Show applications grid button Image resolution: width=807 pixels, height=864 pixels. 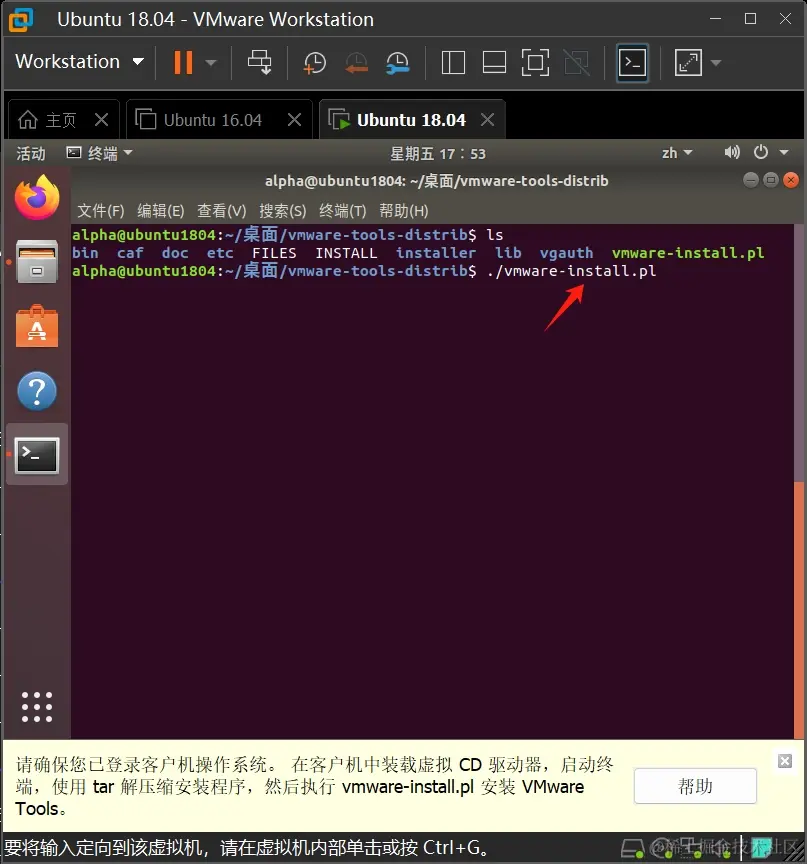[x=37, y=706]
